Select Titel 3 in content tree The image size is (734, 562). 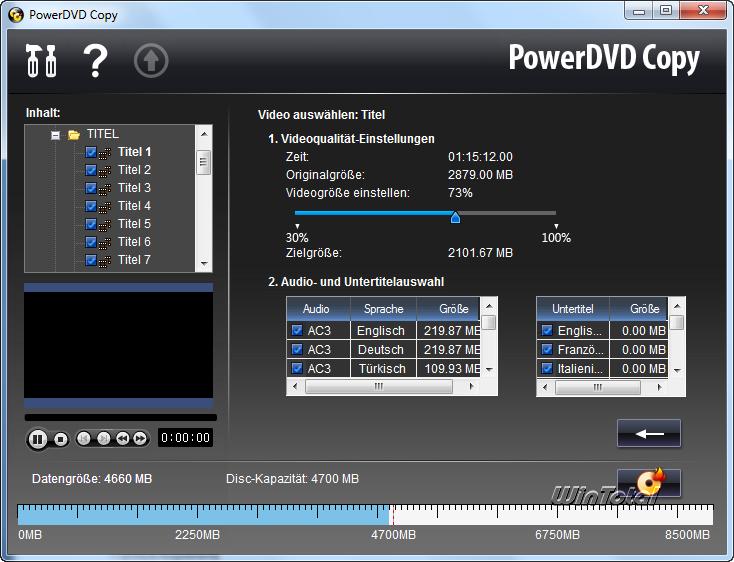coord(134,188)
